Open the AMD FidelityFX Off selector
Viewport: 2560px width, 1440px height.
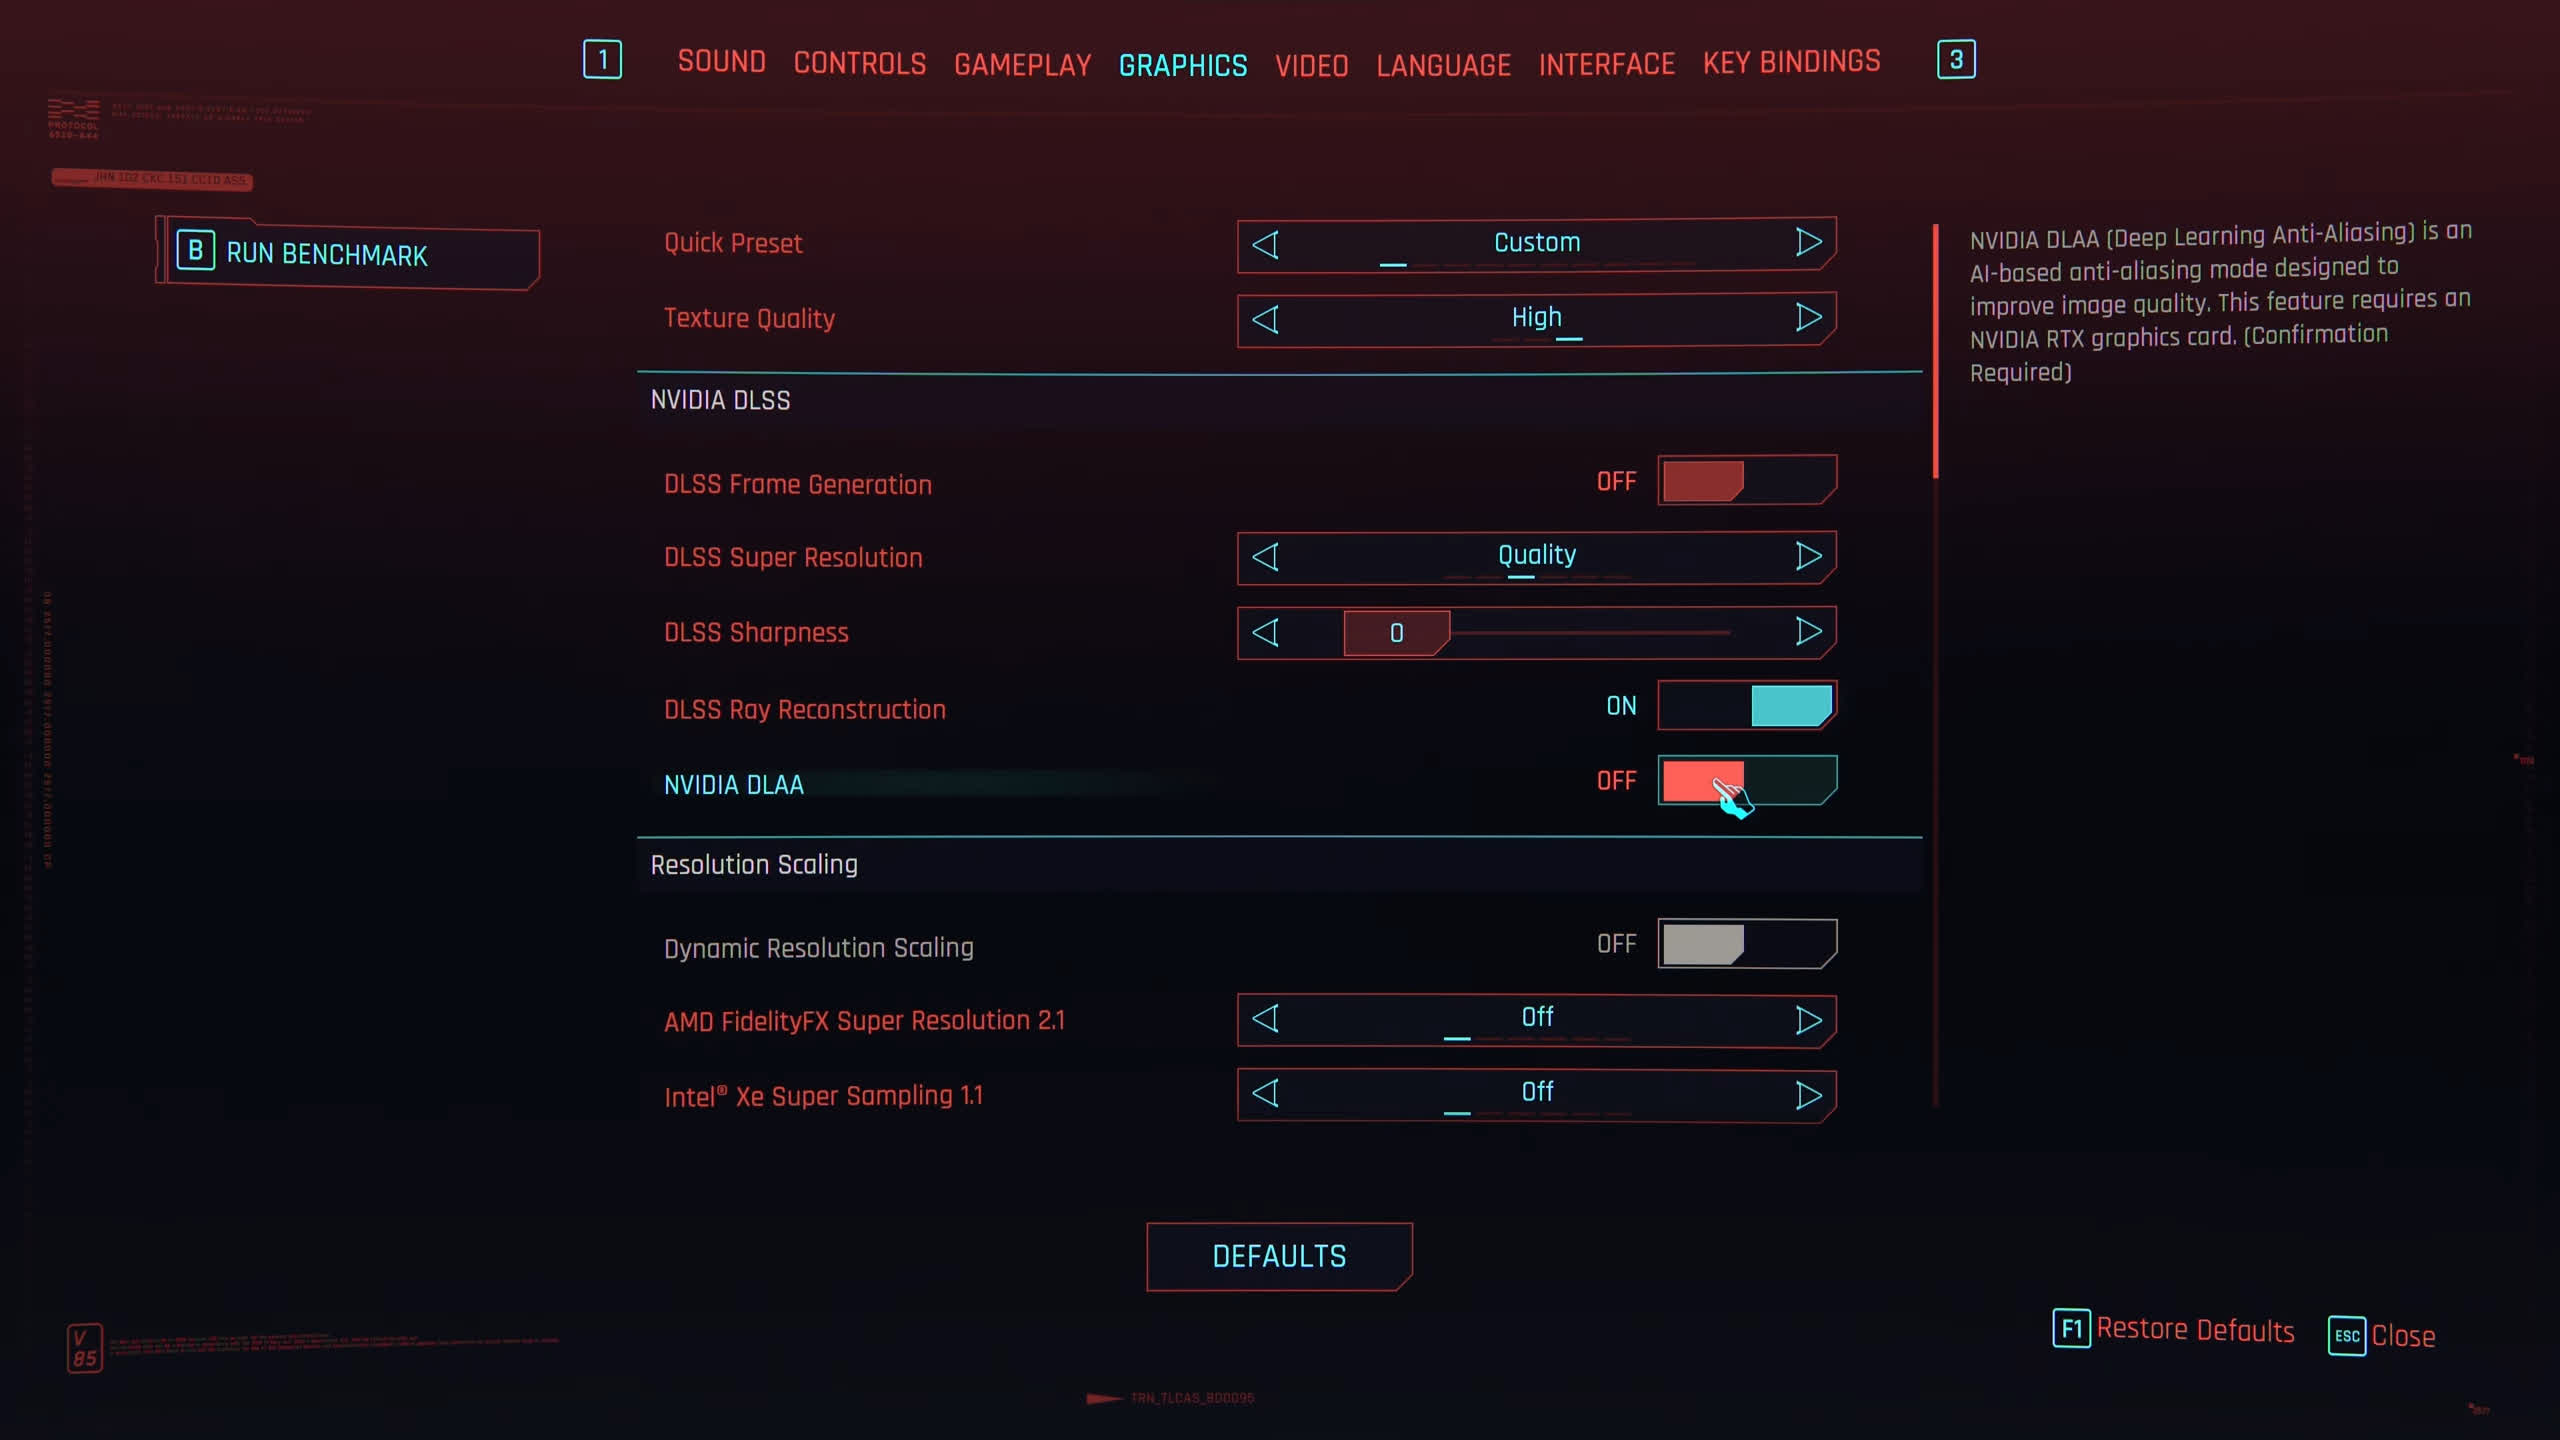pyautogui.click(x=1537, y=1019)
